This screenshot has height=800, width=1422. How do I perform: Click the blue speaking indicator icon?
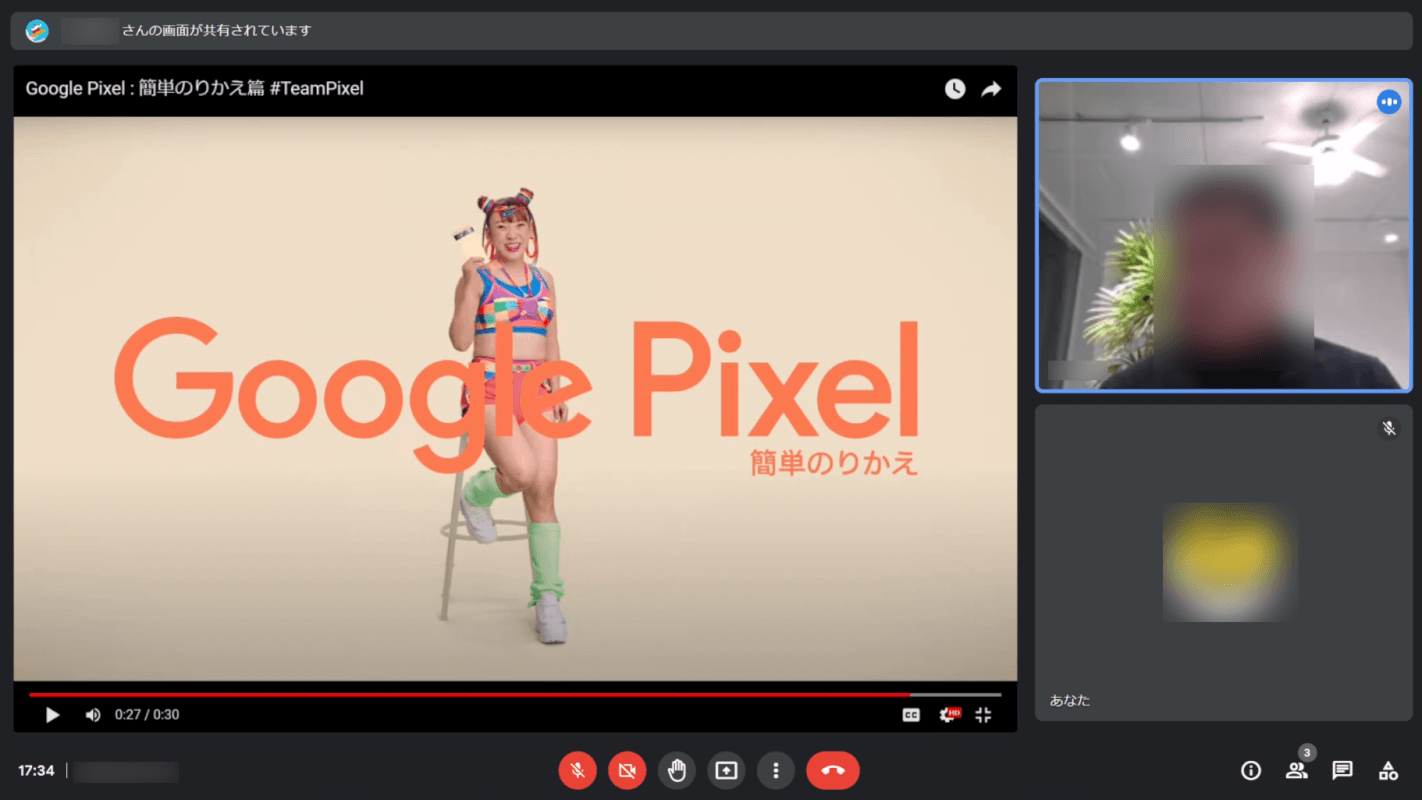click(1389, 102)
